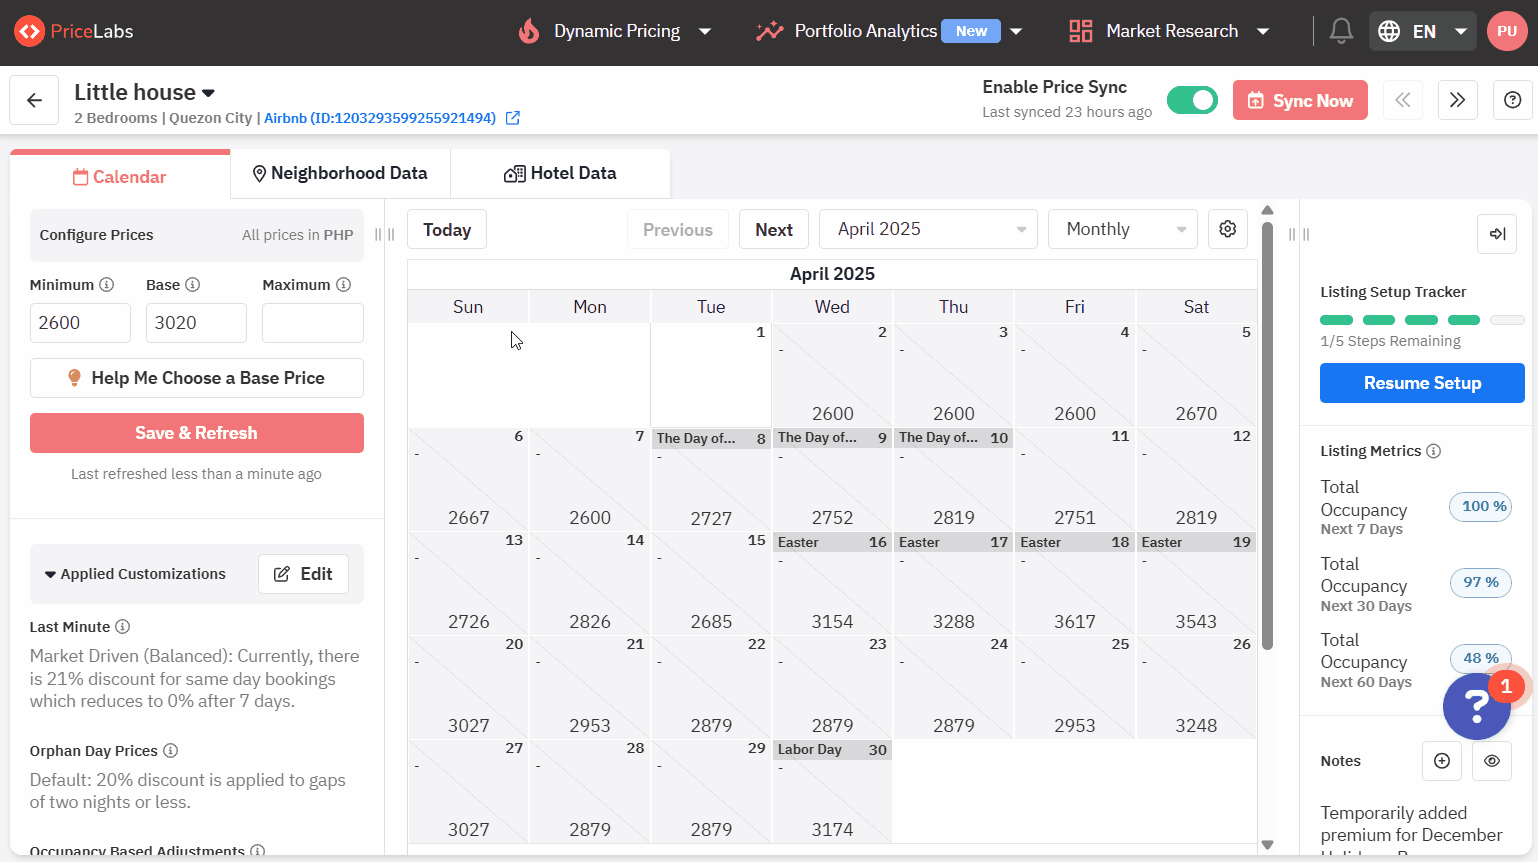Open the PU user avatar menu
The height and width of the screenshot is (862, 1538).
pyautogui.click(x=1507, y=31)
